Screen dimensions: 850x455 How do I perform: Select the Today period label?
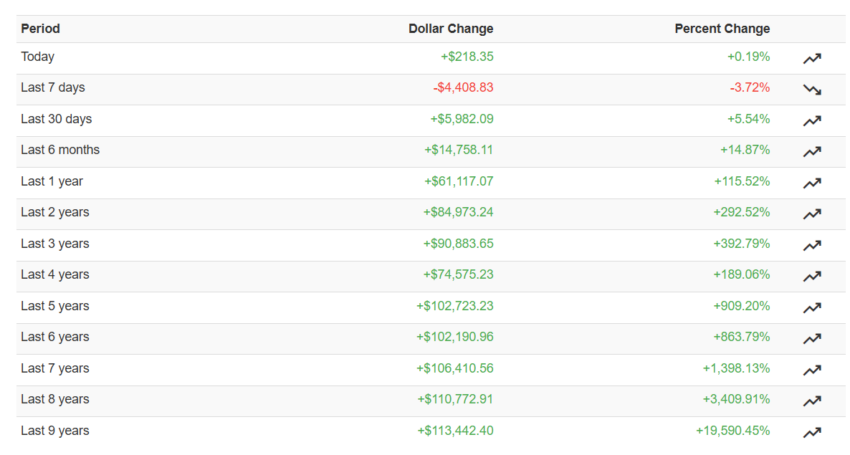click(38, 57)
